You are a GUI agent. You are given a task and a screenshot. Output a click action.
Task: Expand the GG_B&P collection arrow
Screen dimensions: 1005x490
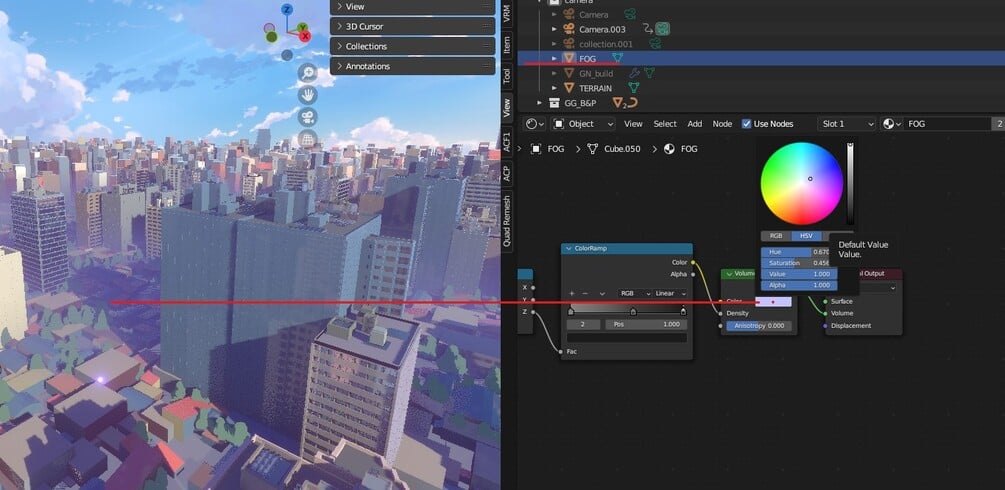(x=540, y=103)
